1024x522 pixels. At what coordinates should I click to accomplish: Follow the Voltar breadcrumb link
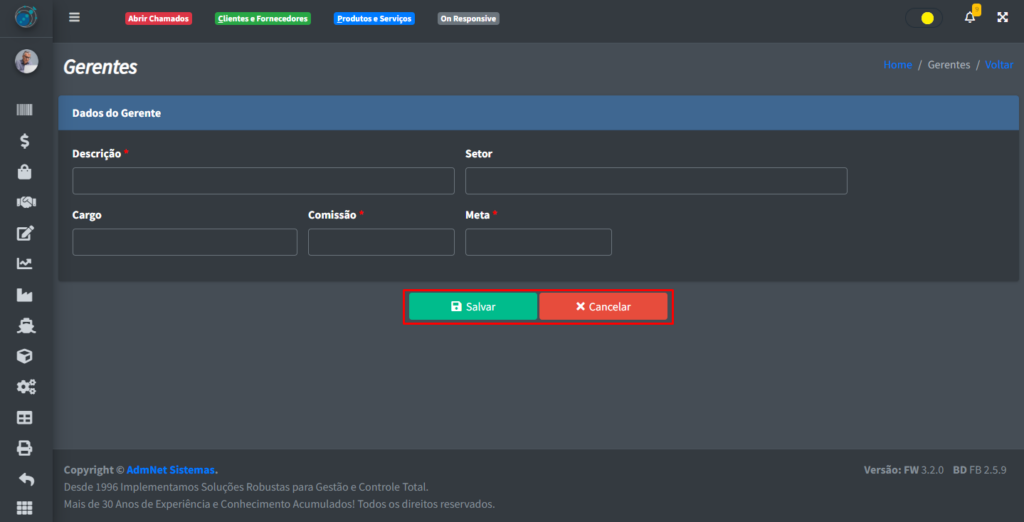tap(998, 65)
